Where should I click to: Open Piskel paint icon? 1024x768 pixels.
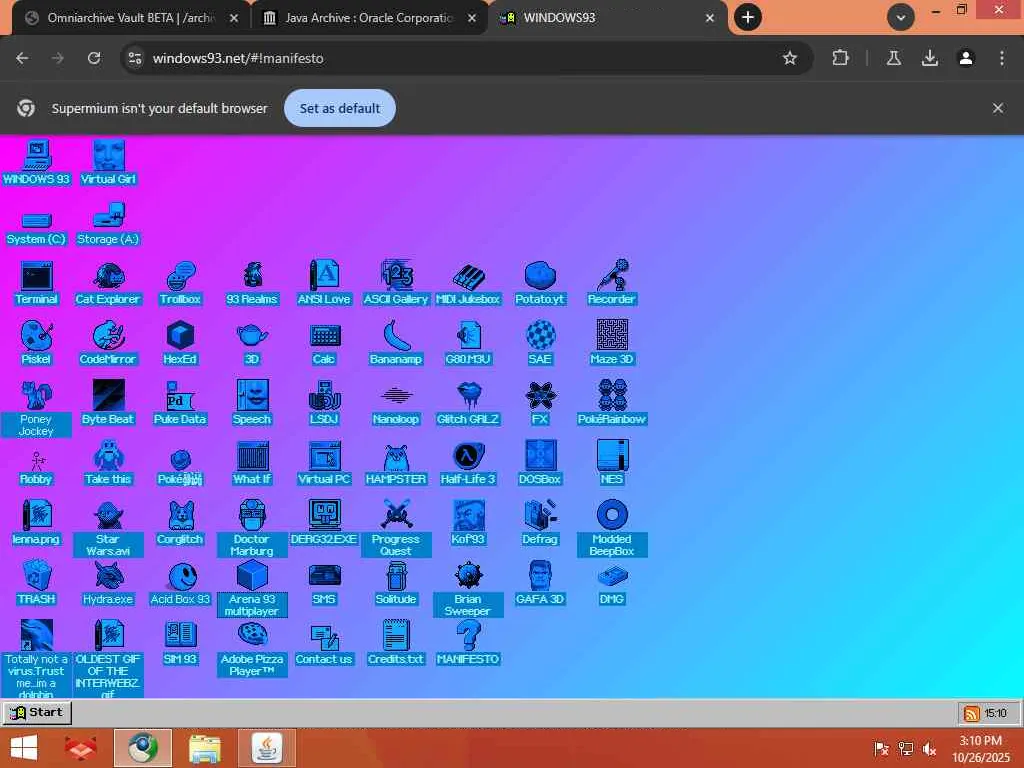(x=37, y=343)
